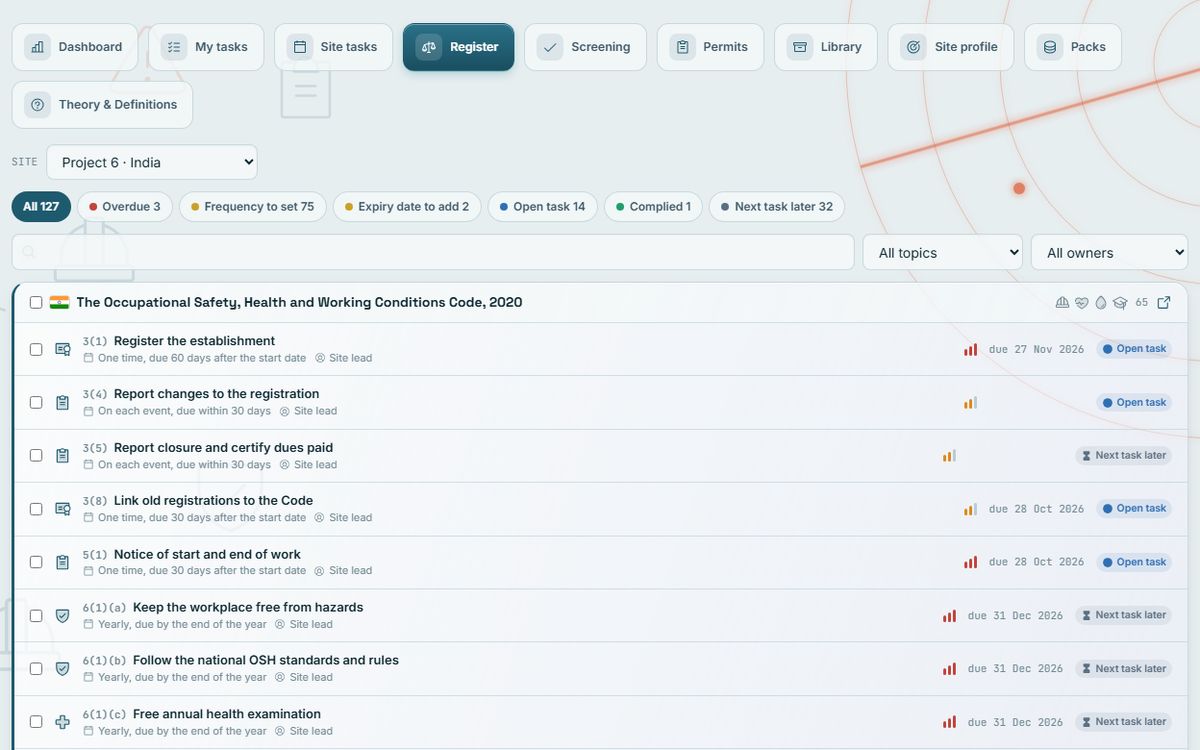The image size is (1200, 750).
Task: Click the orange priority bars on Report changes to the registration
Action: coord(971,402)
